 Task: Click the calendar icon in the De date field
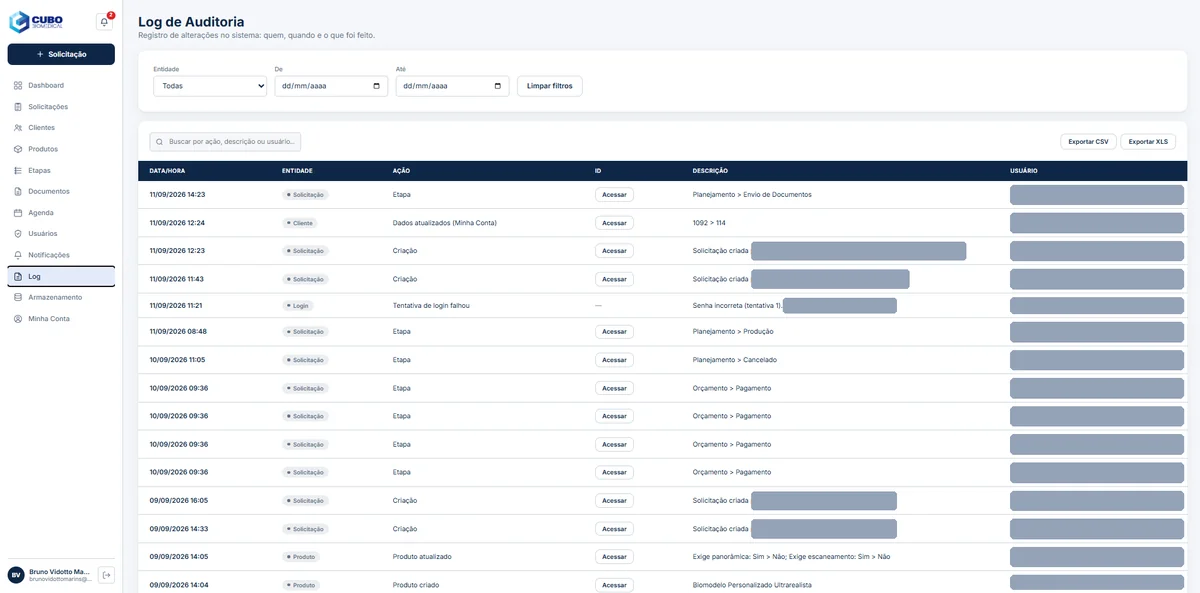coord(376,86)
